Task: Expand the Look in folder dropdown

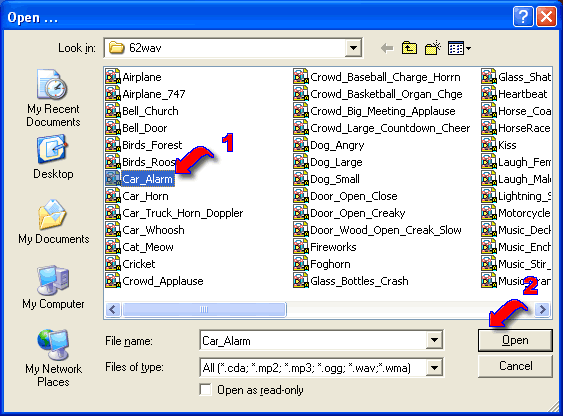Action: [353, 48]
